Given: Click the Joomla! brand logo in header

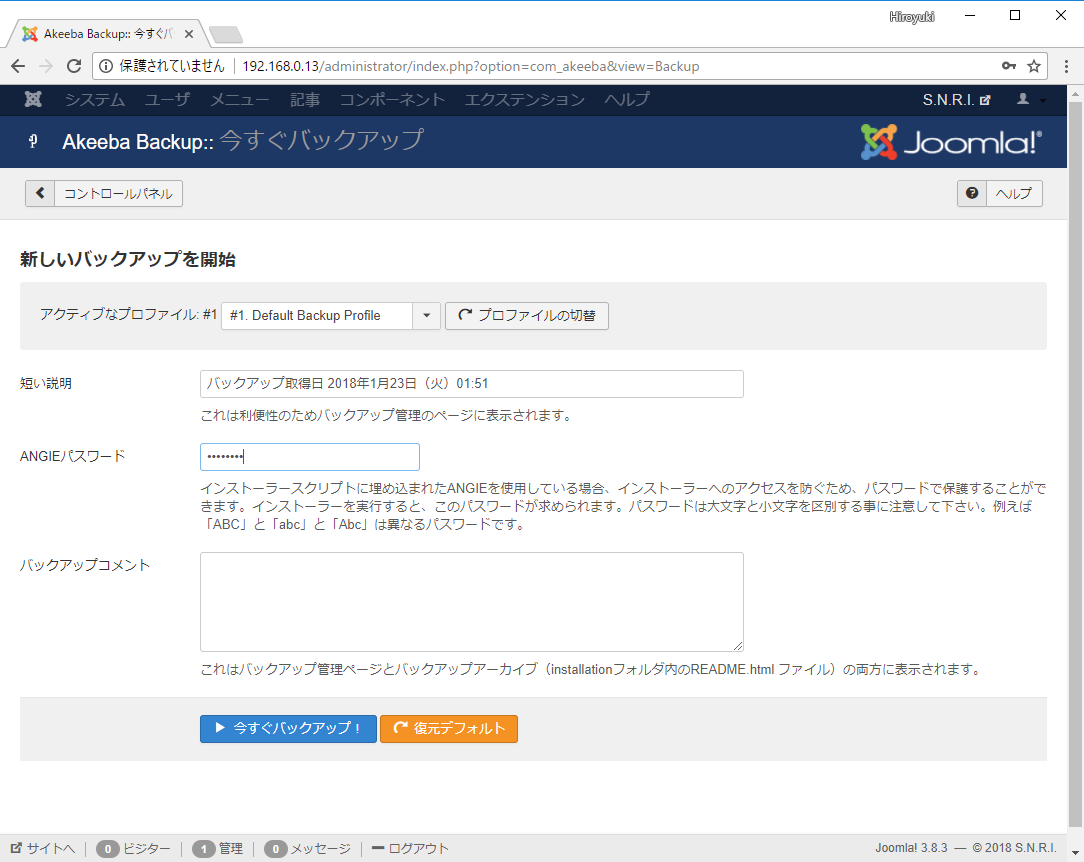Looking at the screenshot, I should tap(951, 142).
